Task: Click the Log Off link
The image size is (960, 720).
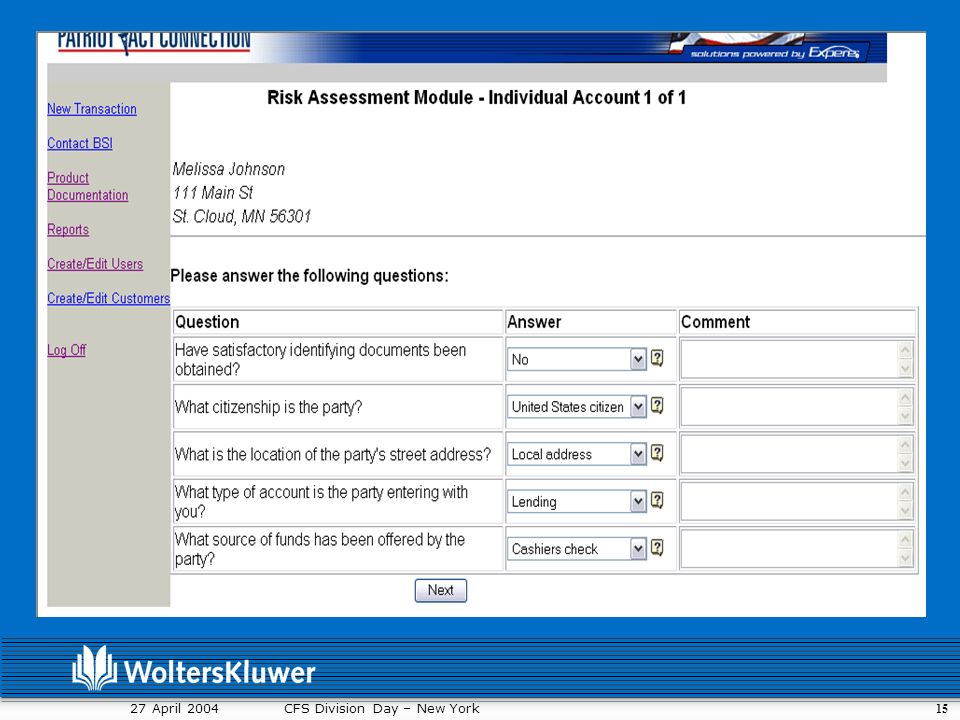Action: (x=67, y=350)
